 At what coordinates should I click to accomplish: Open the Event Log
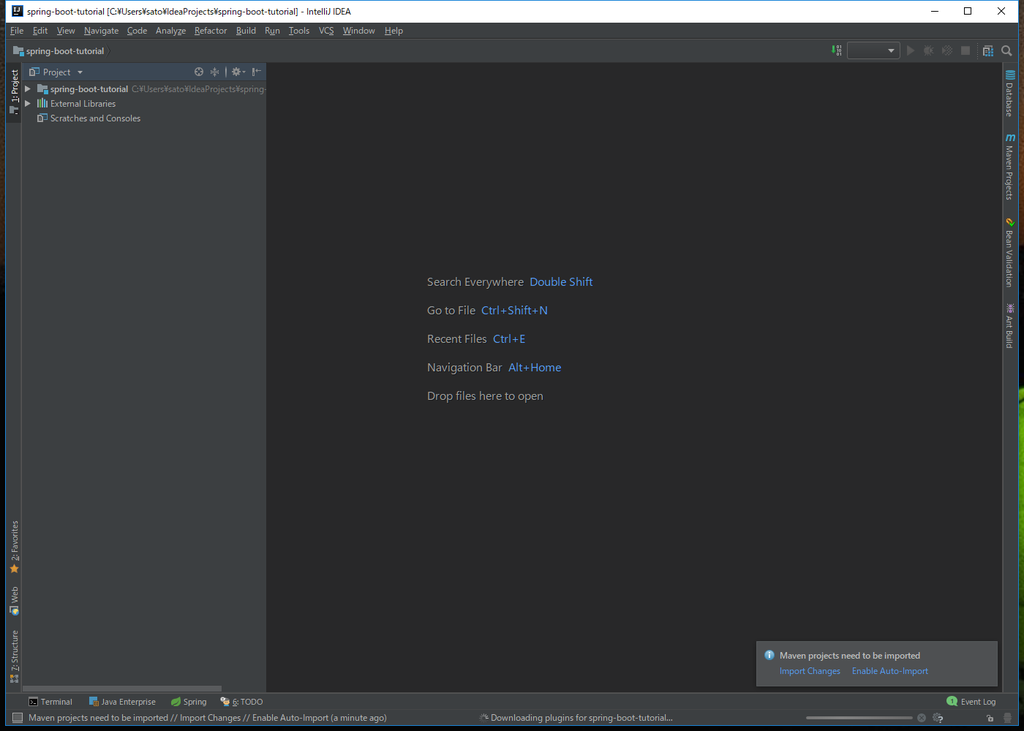coord(971,702)
